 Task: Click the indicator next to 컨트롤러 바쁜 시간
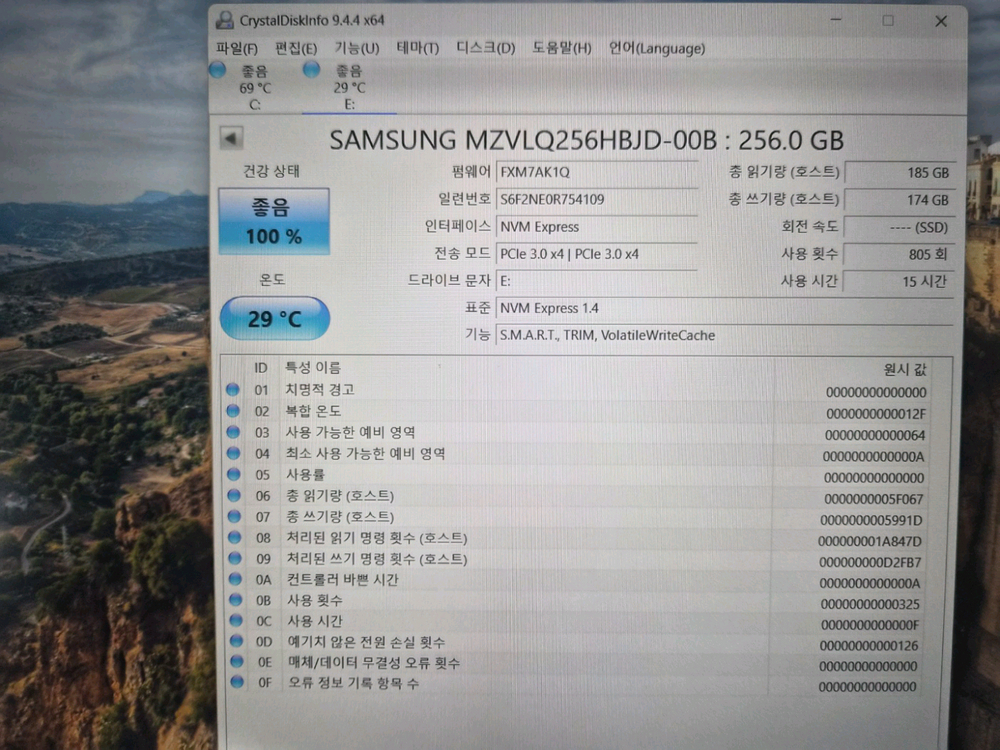[234, 580]
